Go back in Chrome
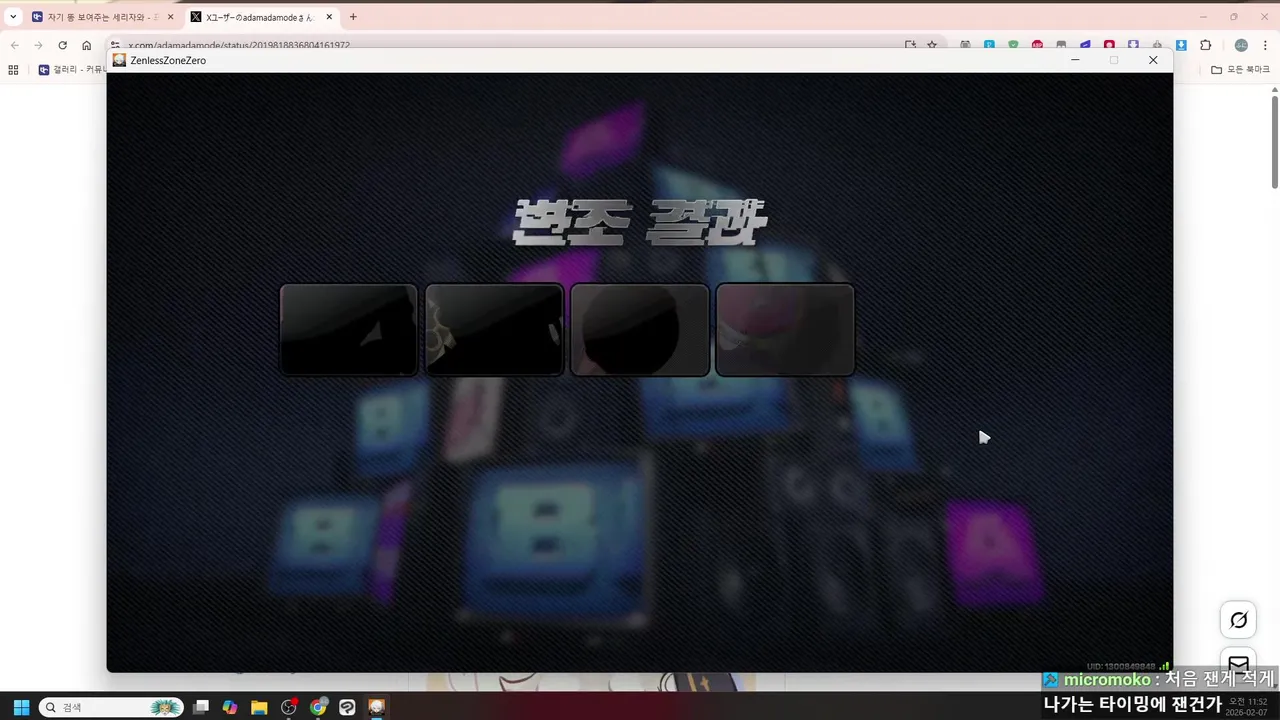This screenshot has width=1280, height=720. click(x=14, y=45)
